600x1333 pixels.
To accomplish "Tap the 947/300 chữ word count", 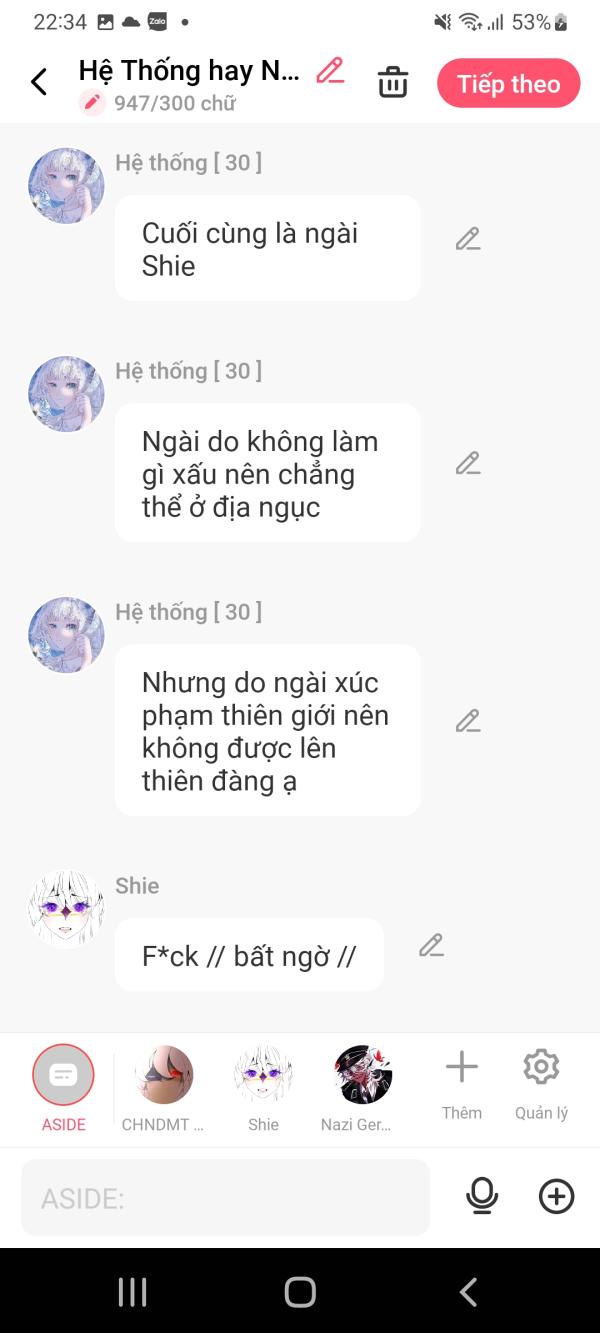I will coord(174,103).
